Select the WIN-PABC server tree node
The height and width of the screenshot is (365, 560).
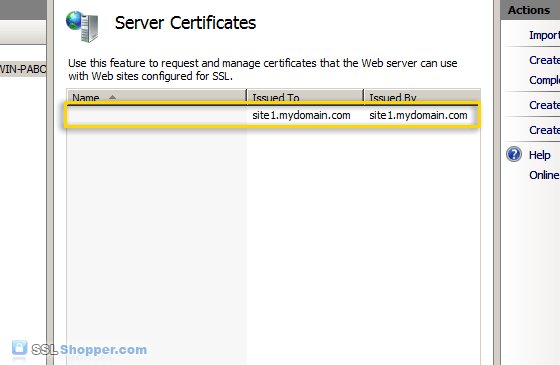pos(23,69)
